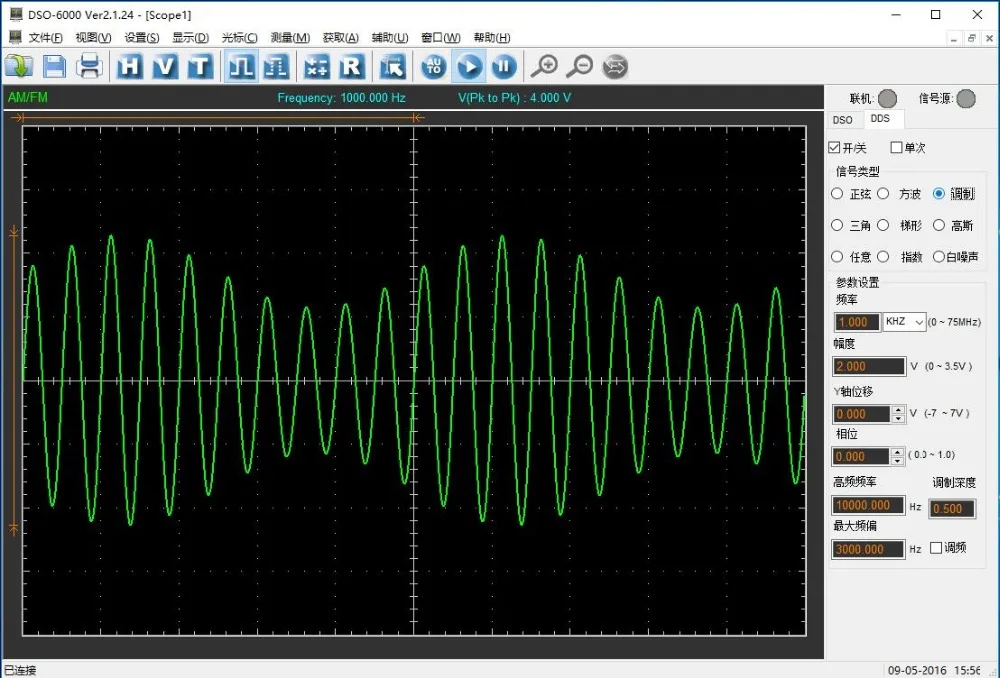Click the Y轴位移 offset field
Image resolution: width=1000 pixels, height=678 pixels.
860,414
